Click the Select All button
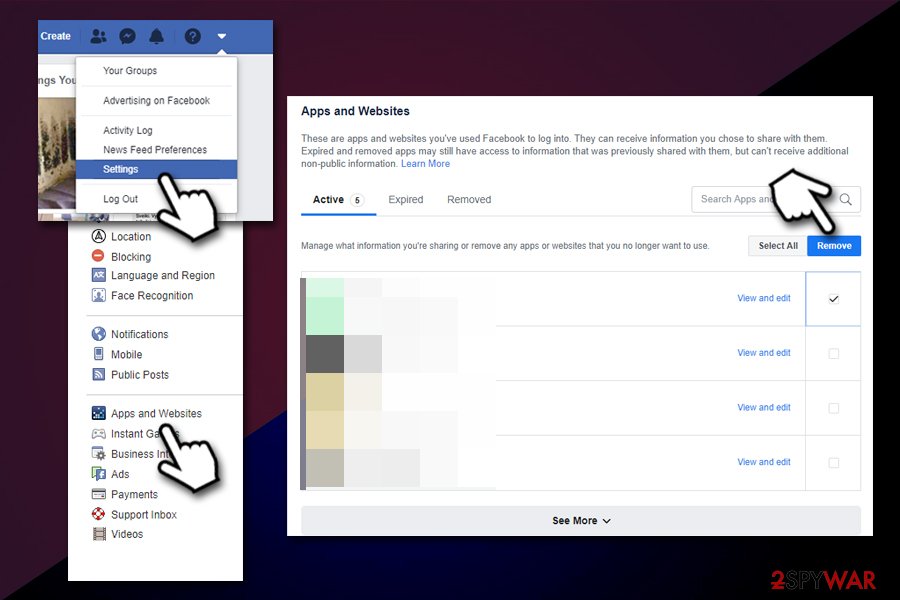The height and width of the screenshot is (600, 900). coord(778,246)
